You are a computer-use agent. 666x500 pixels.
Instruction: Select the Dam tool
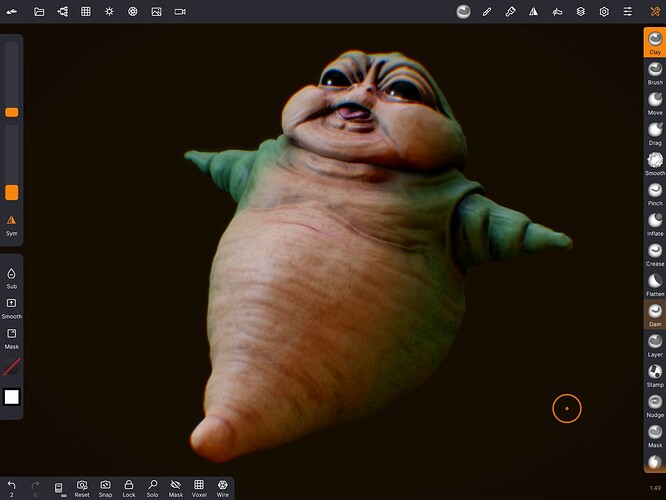(x=655, y=314)
